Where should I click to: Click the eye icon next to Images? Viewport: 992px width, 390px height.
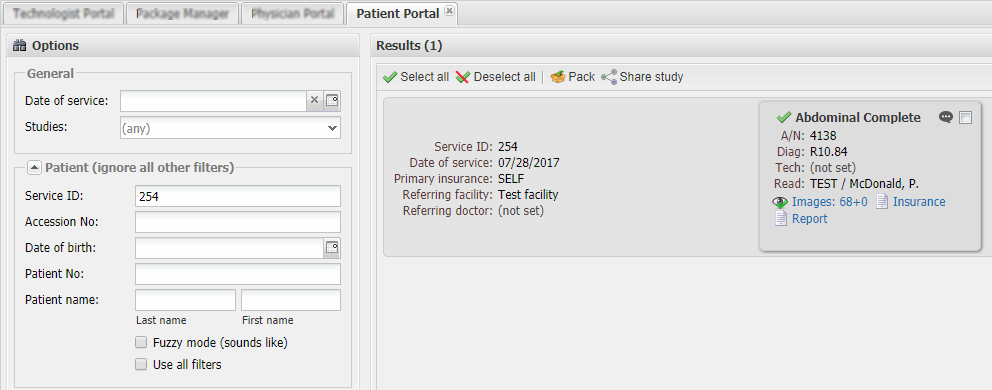coord(781,202)
